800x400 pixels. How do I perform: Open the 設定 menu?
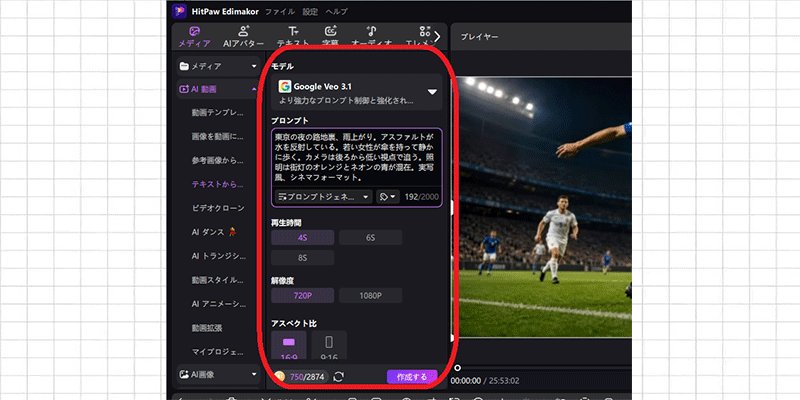(309, 12)
